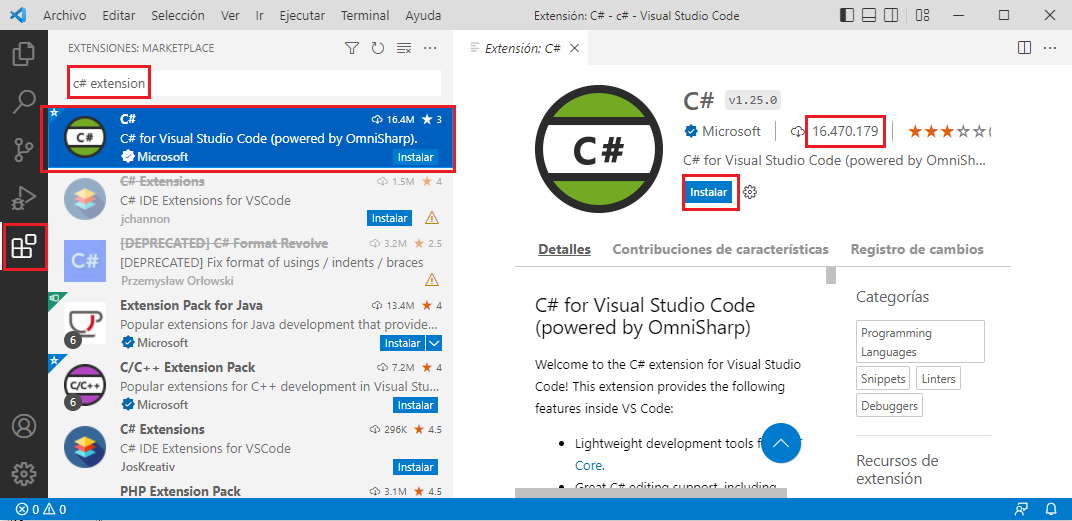Select the Extension Pack for Java item
The image size is (1072, 521).
tap(252, 324)
